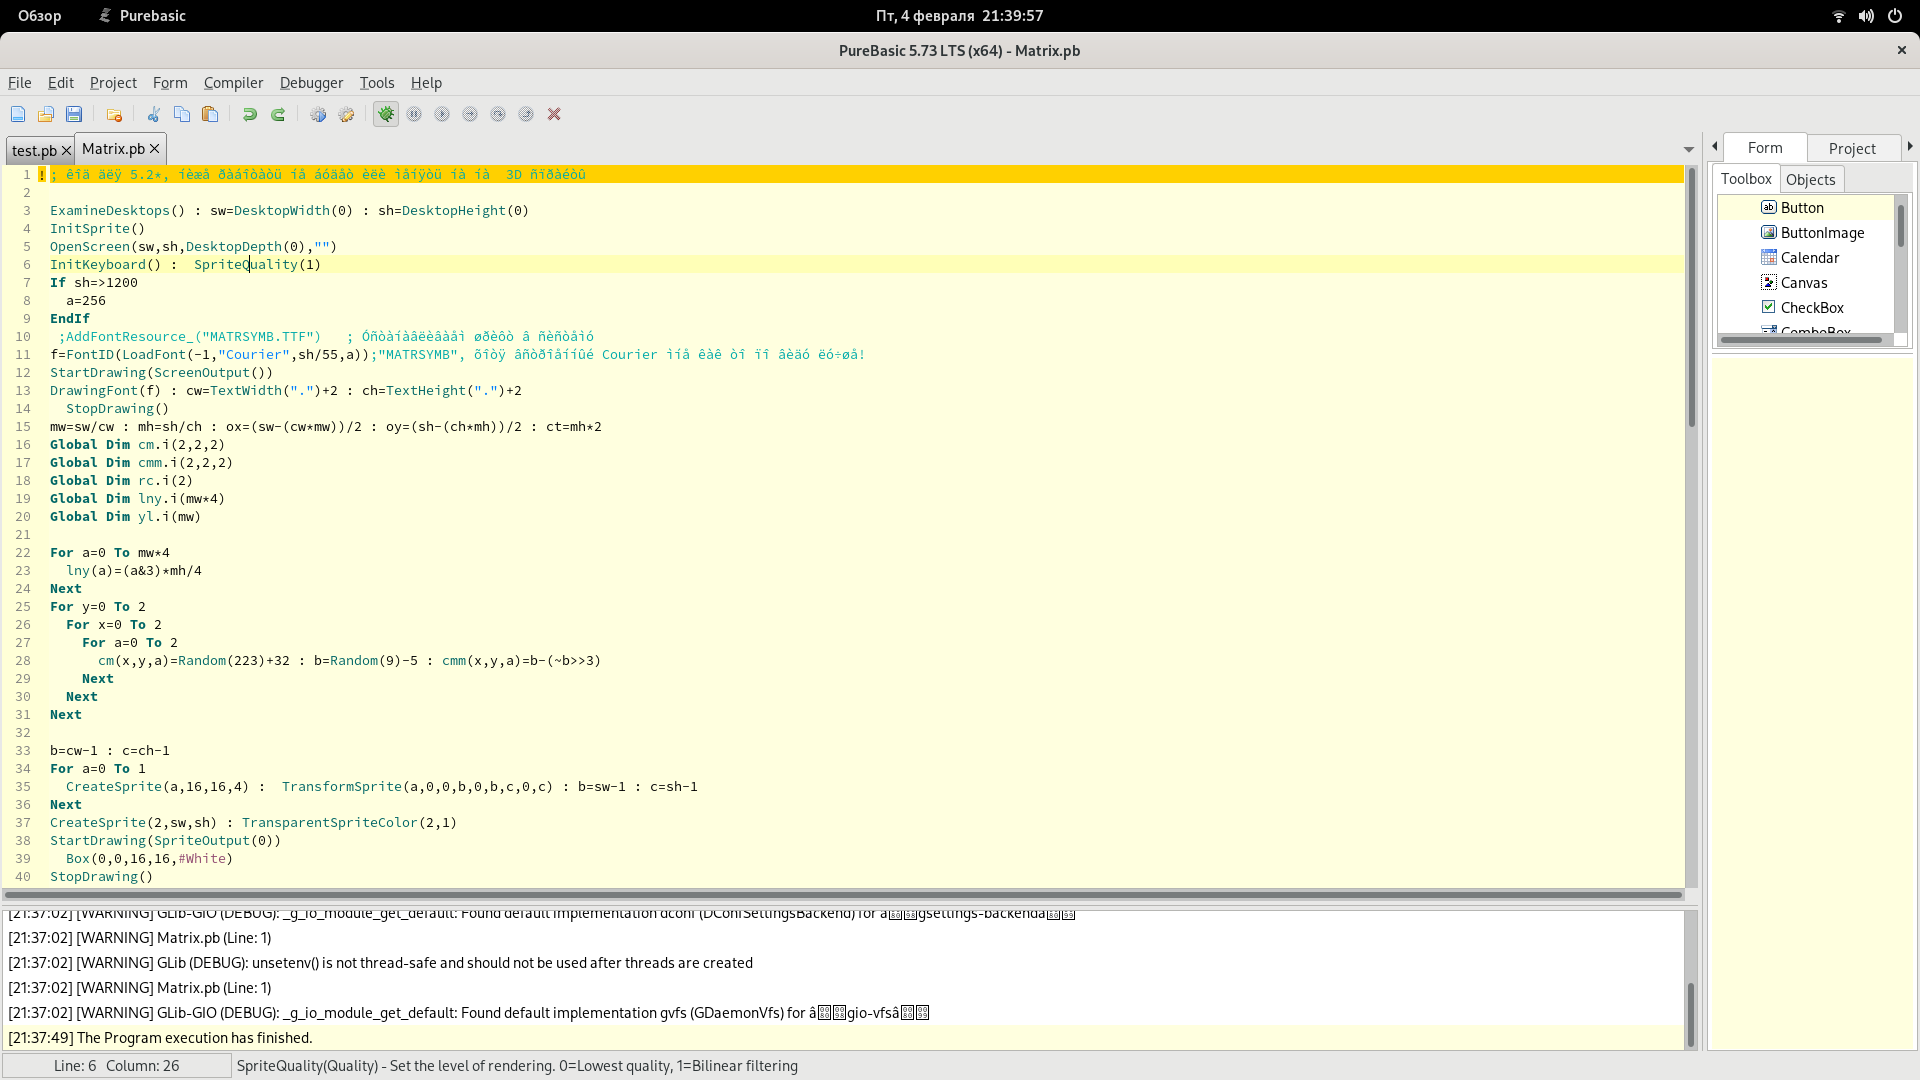
Task: Click the clock date in the top bar
Action: [959, 16]
